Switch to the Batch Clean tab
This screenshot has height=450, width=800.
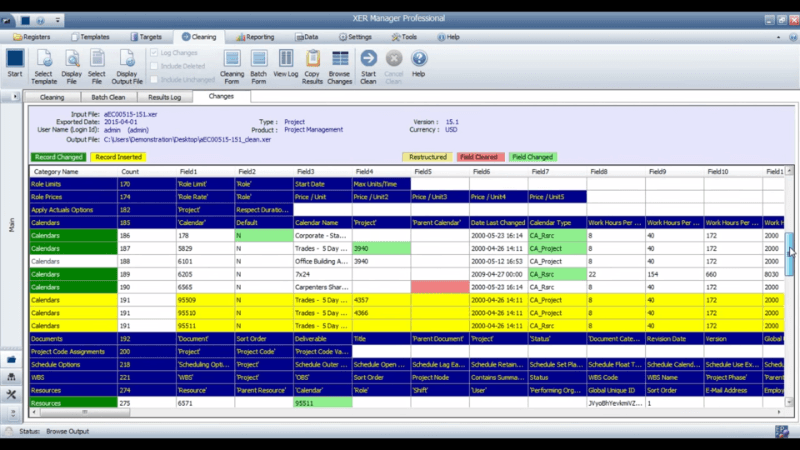(x=108, y=97)
